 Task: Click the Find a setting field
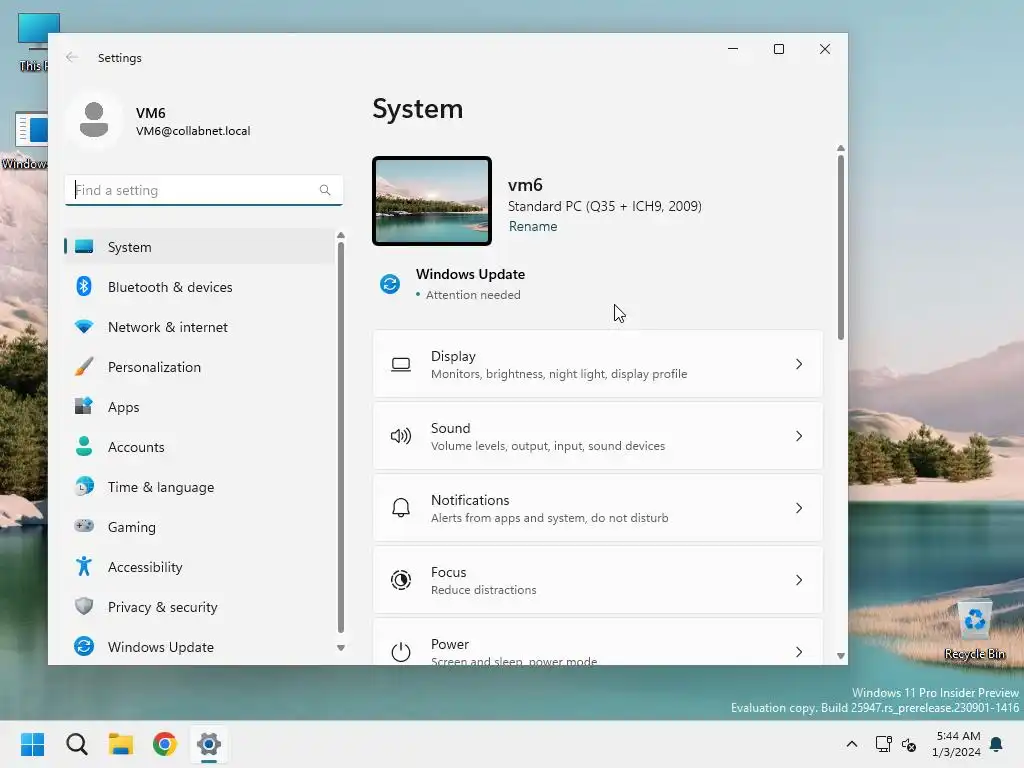pos(204,190)
